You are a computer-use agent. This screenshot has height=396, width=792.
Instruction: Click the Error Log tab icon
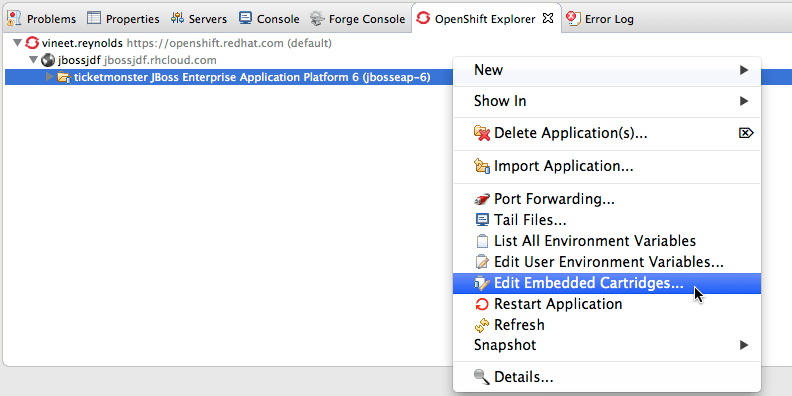tap(573, 19)
